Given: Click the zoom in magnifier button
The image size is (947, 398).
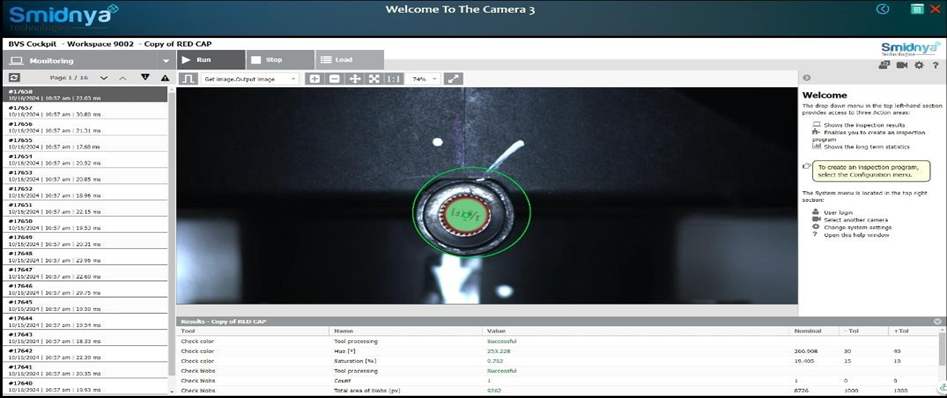Looking at the screenshot, I should (314, 79).
